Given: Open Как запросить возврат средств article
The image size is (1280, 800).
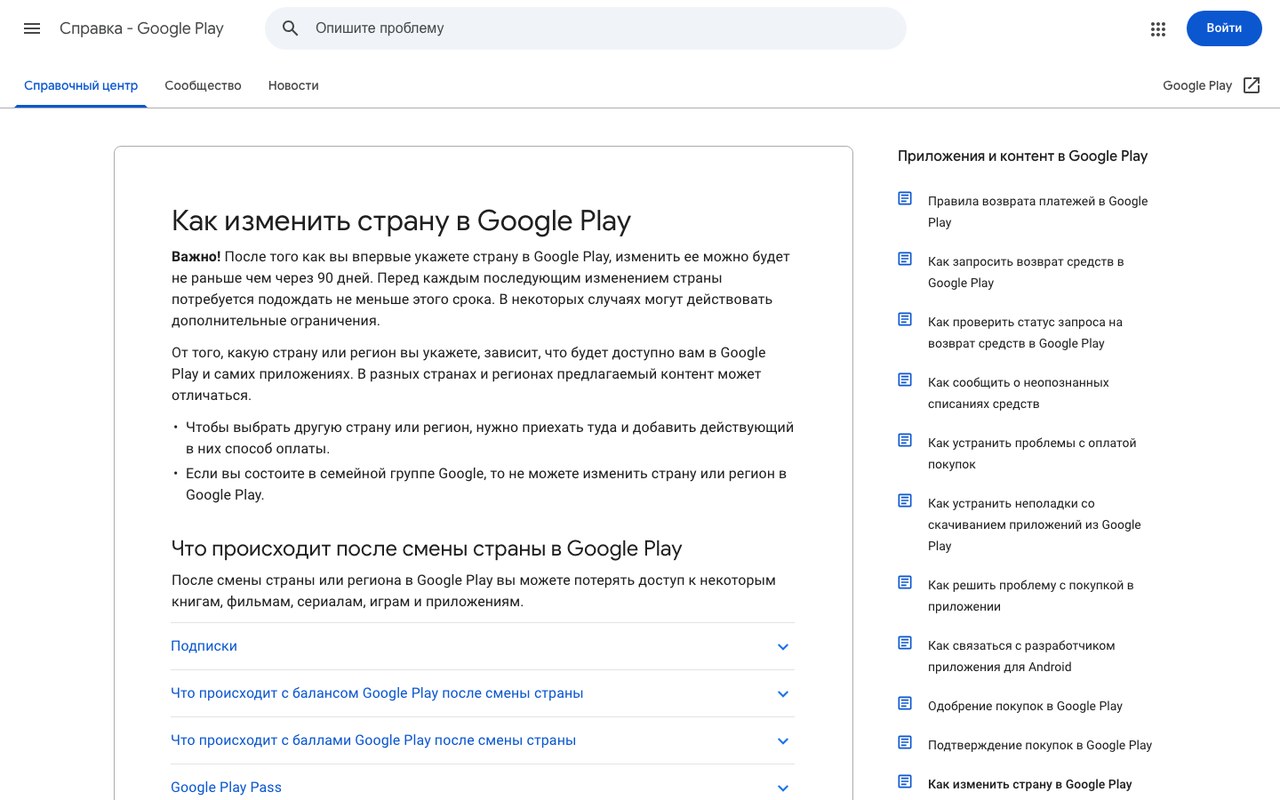Looking at the screenshot, I should [x=1026, y=272].
